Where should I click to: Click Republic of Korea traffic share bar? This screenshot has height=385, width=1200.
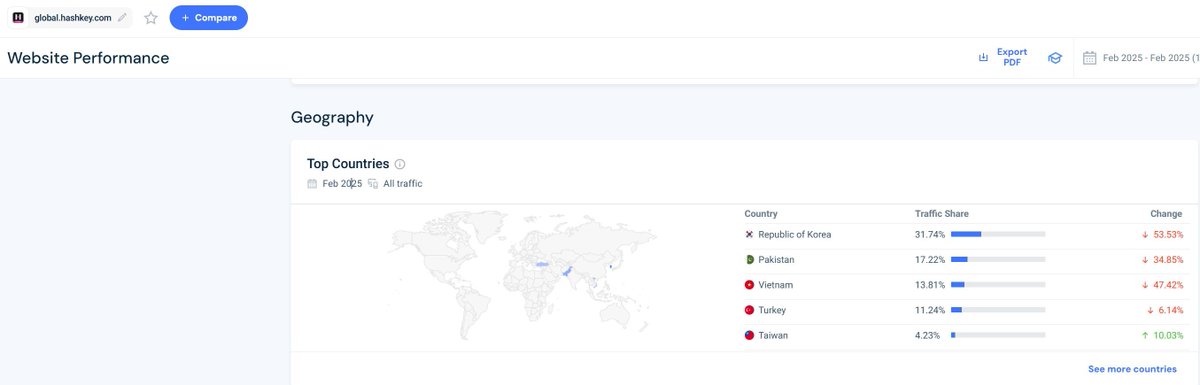[x=998, y=235]
